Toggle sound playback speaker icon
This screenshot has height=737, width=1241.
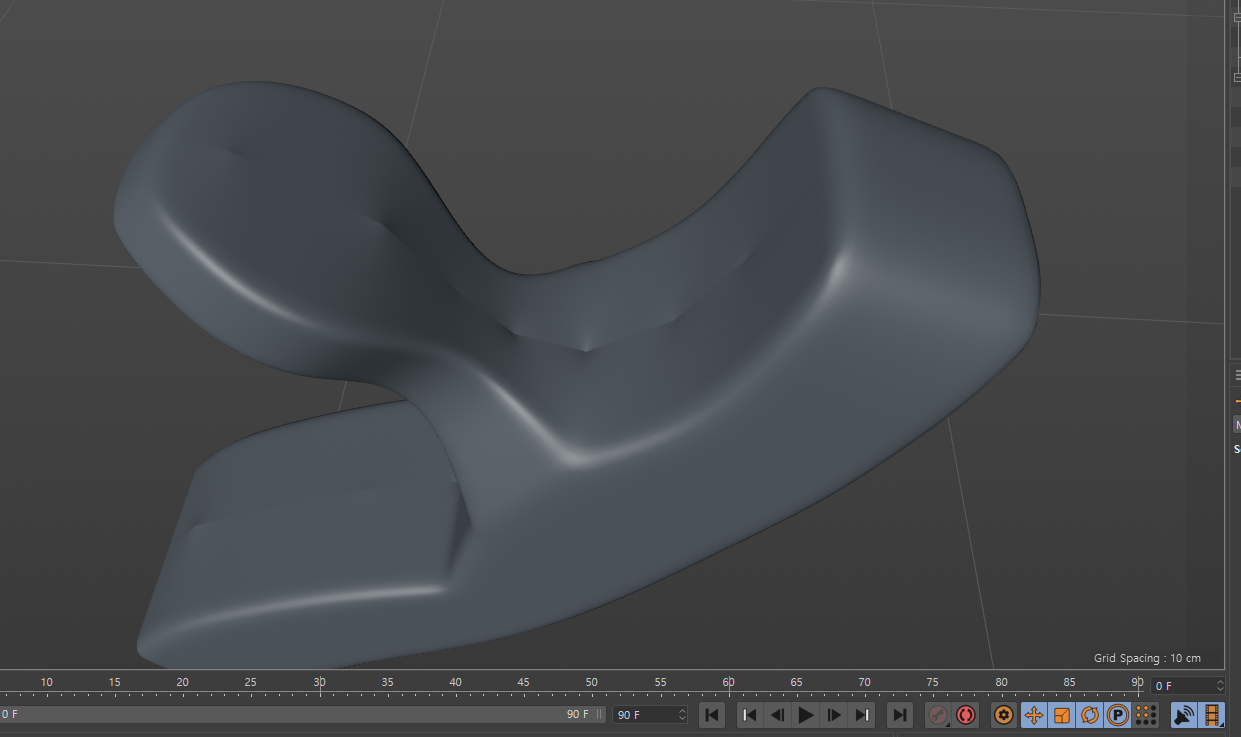click(x=1184, y=715)
